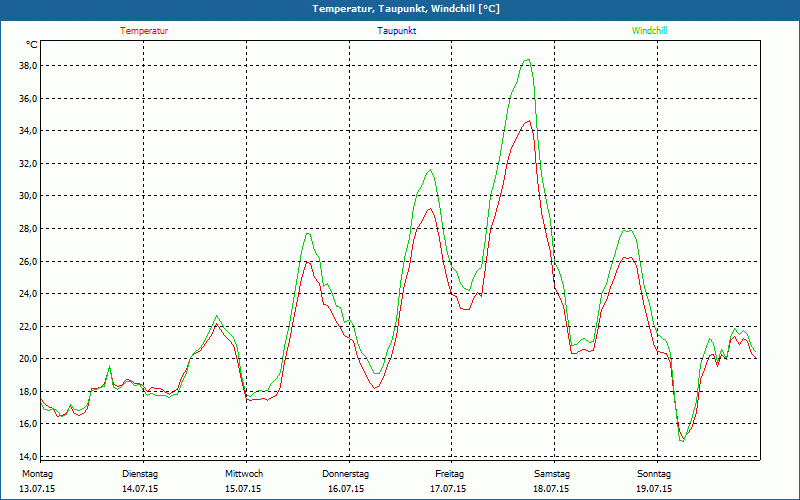The image size is (800, 500).
Task: Click the green Windchill peak above 38 on Freitag
Action: [x=528, y=60]
